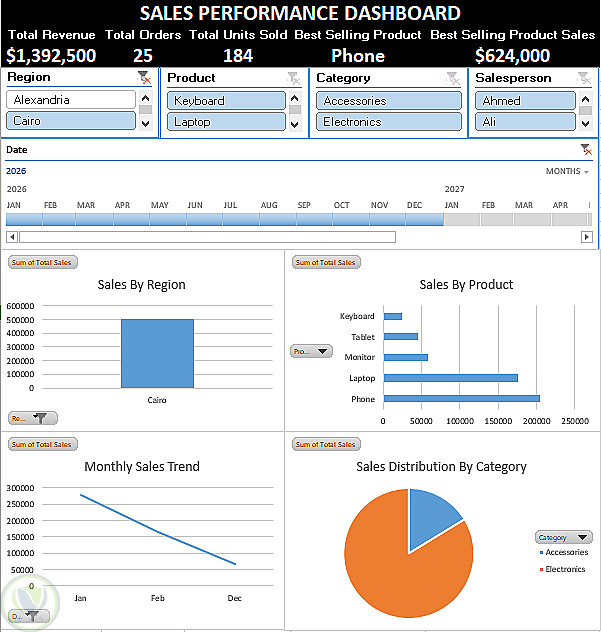
Task: Select the Cairo region slicer item
Action: point(71,121)
